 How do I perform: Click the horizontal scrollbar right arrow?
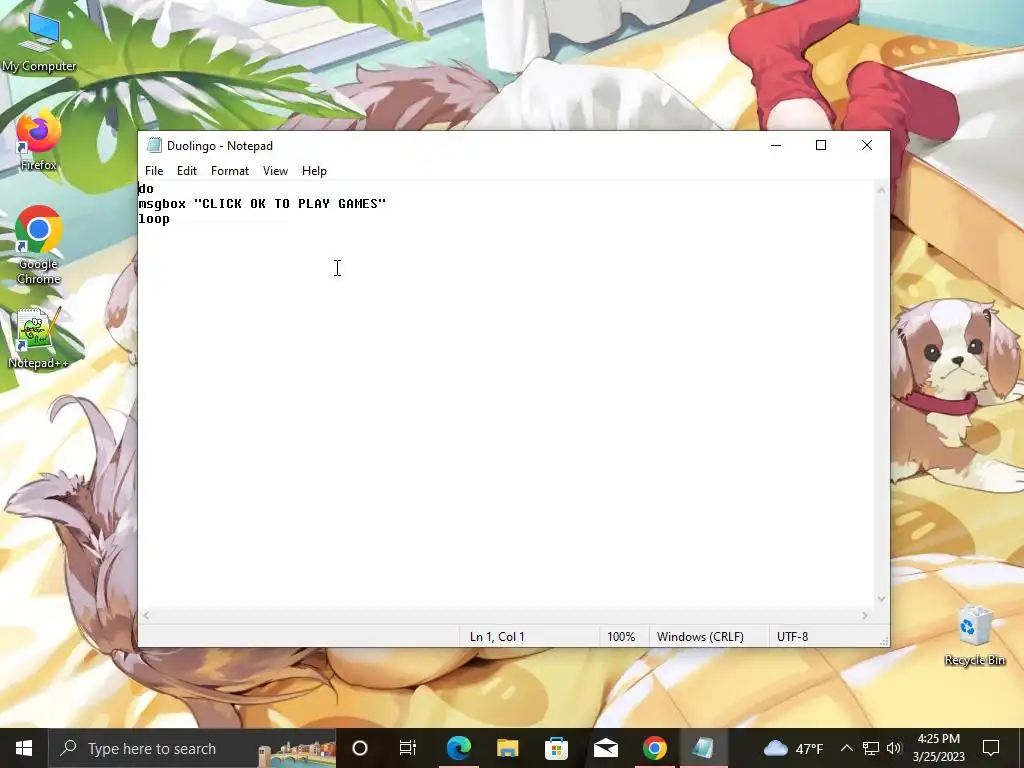click(865, 615)
